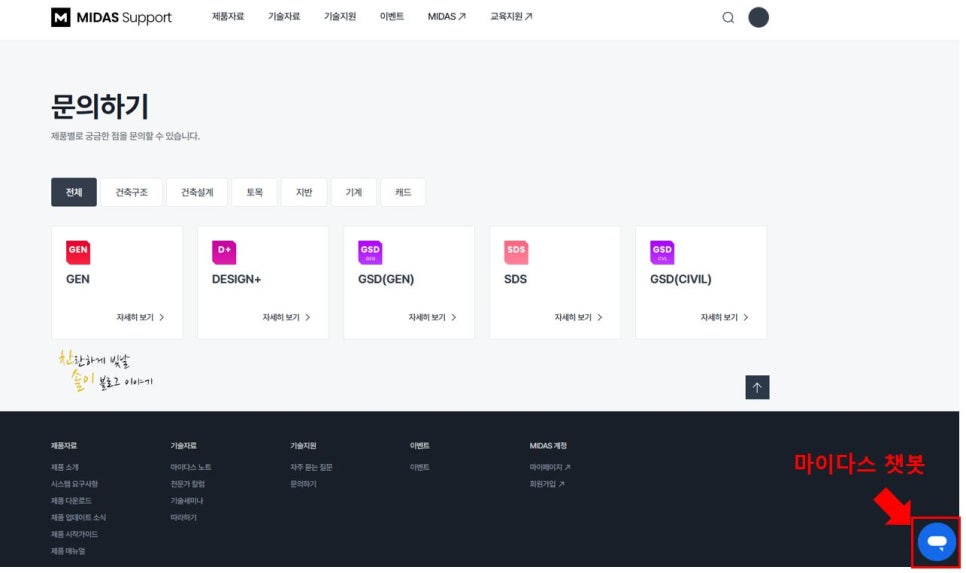
Task: Click the GSD(GEN) product icon
Action: [370, 252]
